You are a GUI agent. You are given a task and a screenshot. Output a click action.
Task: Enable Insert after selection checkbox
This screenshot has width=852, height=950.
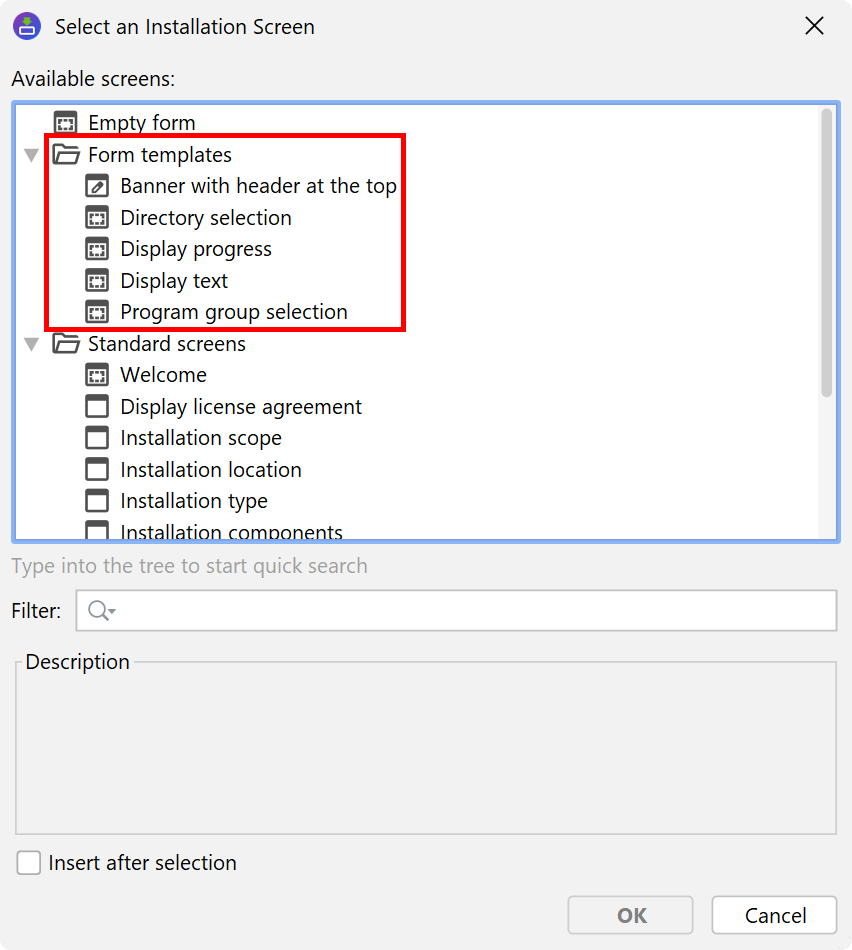pyautogui.click(x=29, y=863)
